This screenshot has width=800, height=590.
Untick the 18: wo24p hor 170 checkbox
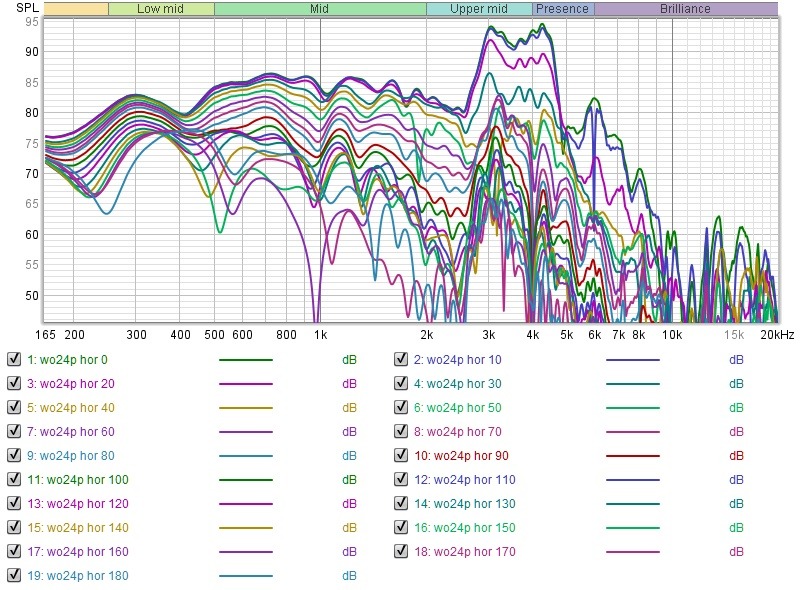pyautogui.click(x=401, y=551)
